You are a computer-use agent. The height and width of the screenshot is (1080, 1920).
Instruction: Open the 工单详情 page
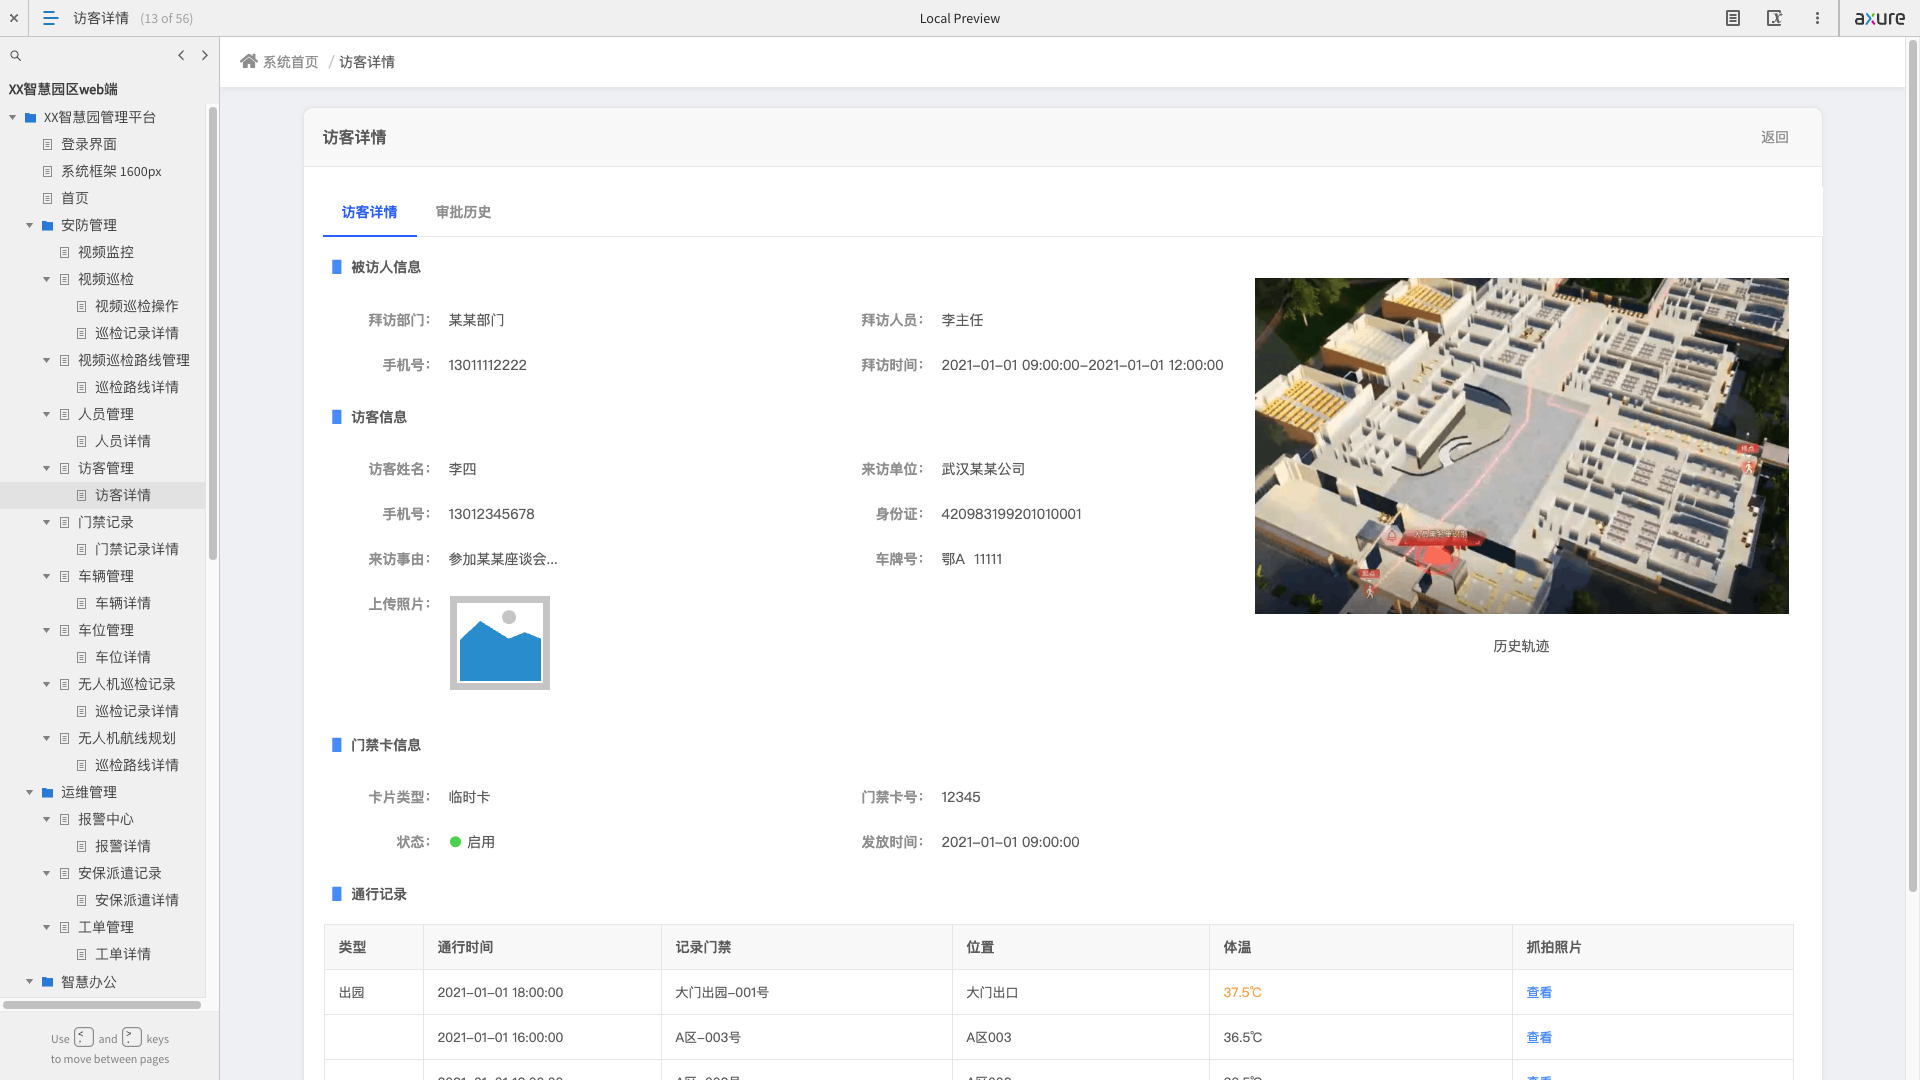[x=123, y=954]
